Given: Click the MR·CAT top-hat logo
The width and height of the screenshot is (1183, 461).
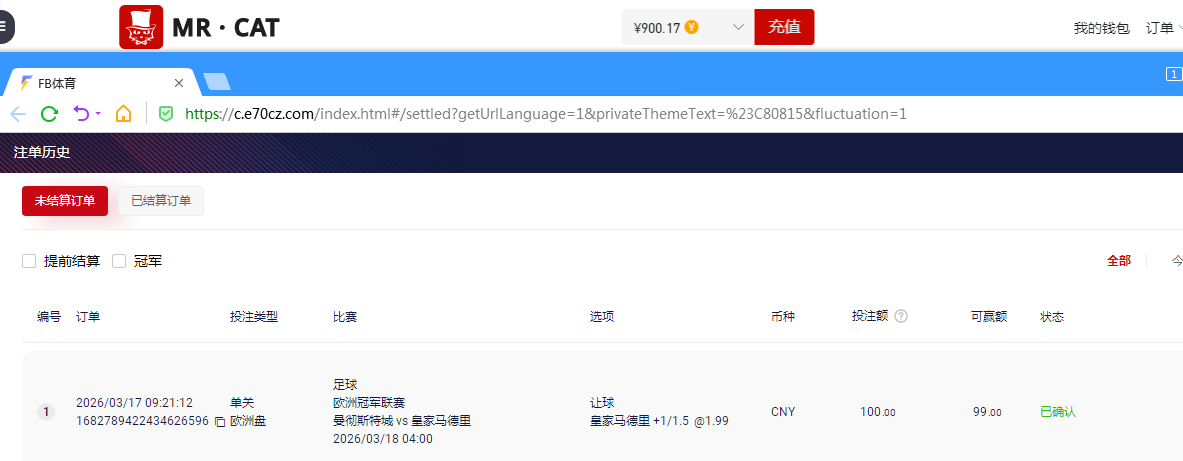Looking at the screenshot, I should (x=141, y=27).
